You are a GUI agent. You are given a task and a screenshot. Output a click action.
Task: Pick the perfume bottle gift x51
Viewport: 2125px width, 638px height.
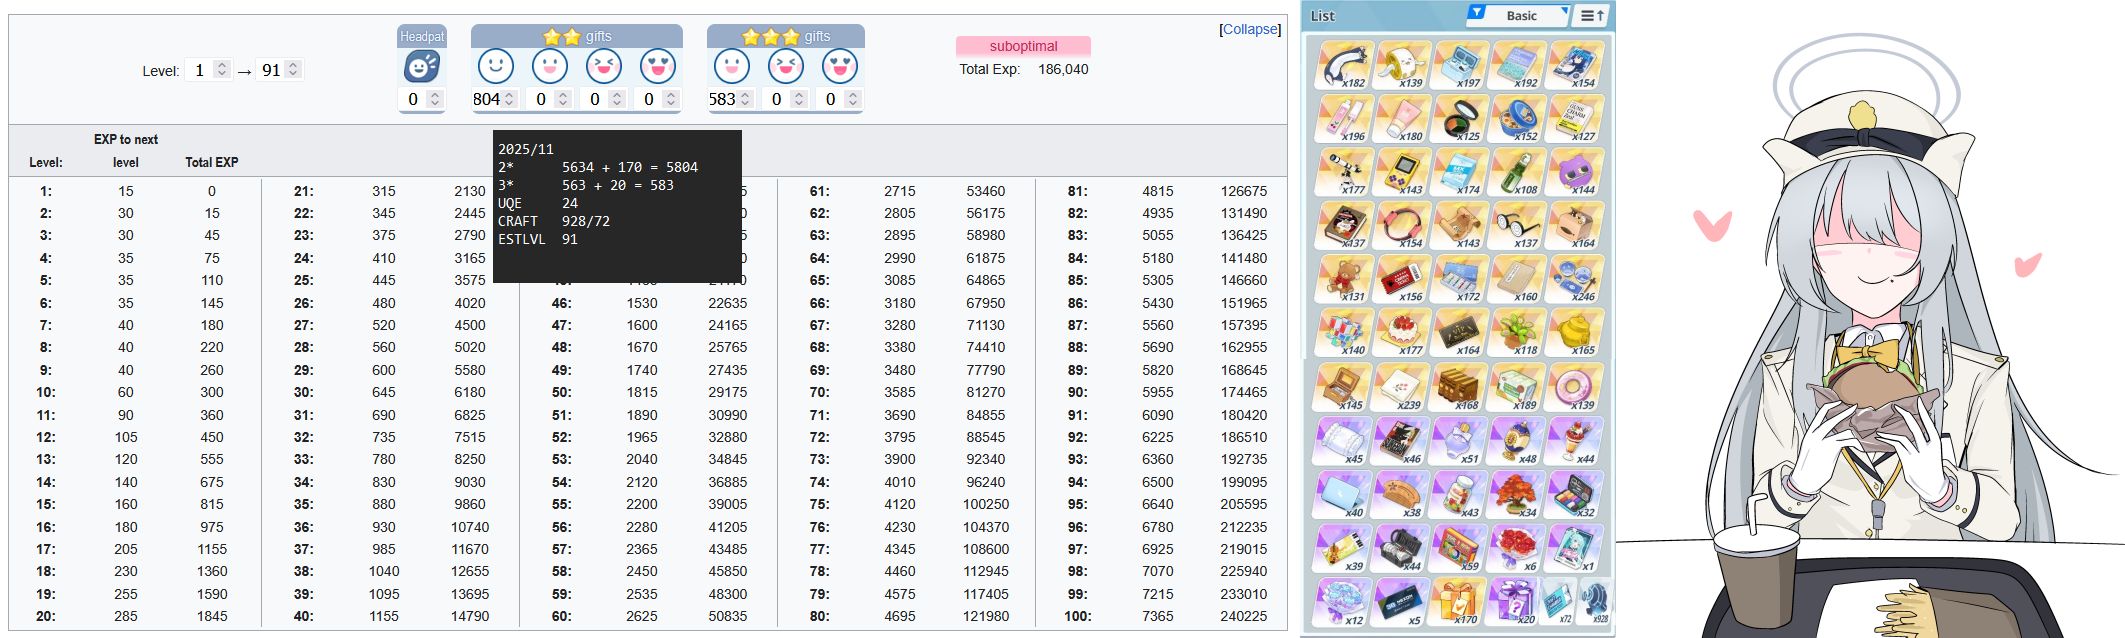click(x=1459, y=441)
